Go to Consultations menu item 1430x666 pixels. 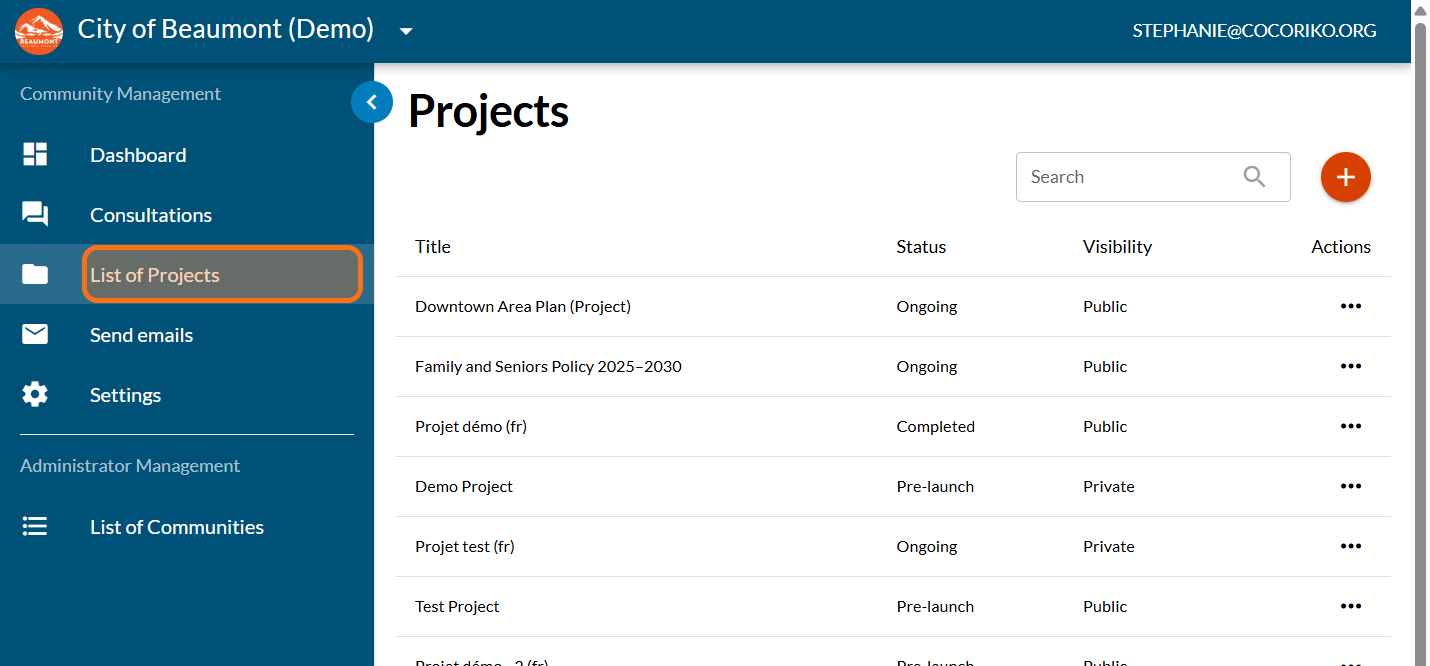click(x=151, y=215)
